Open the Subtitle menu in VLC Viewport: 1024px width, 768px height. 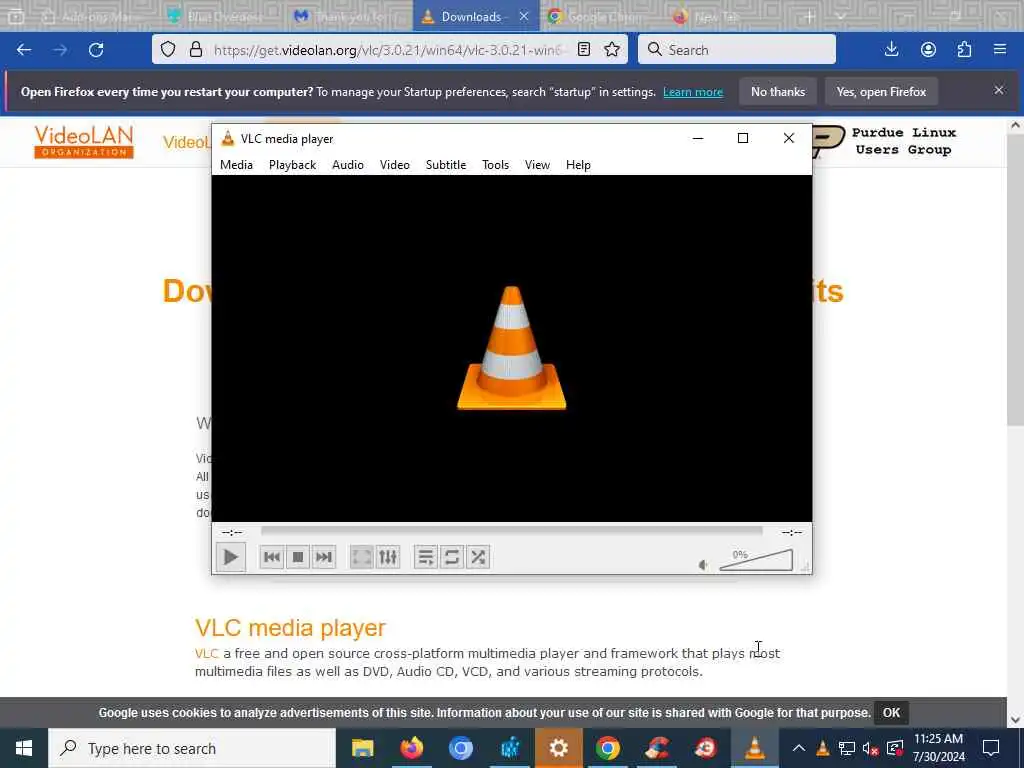(x=446, y=165)
